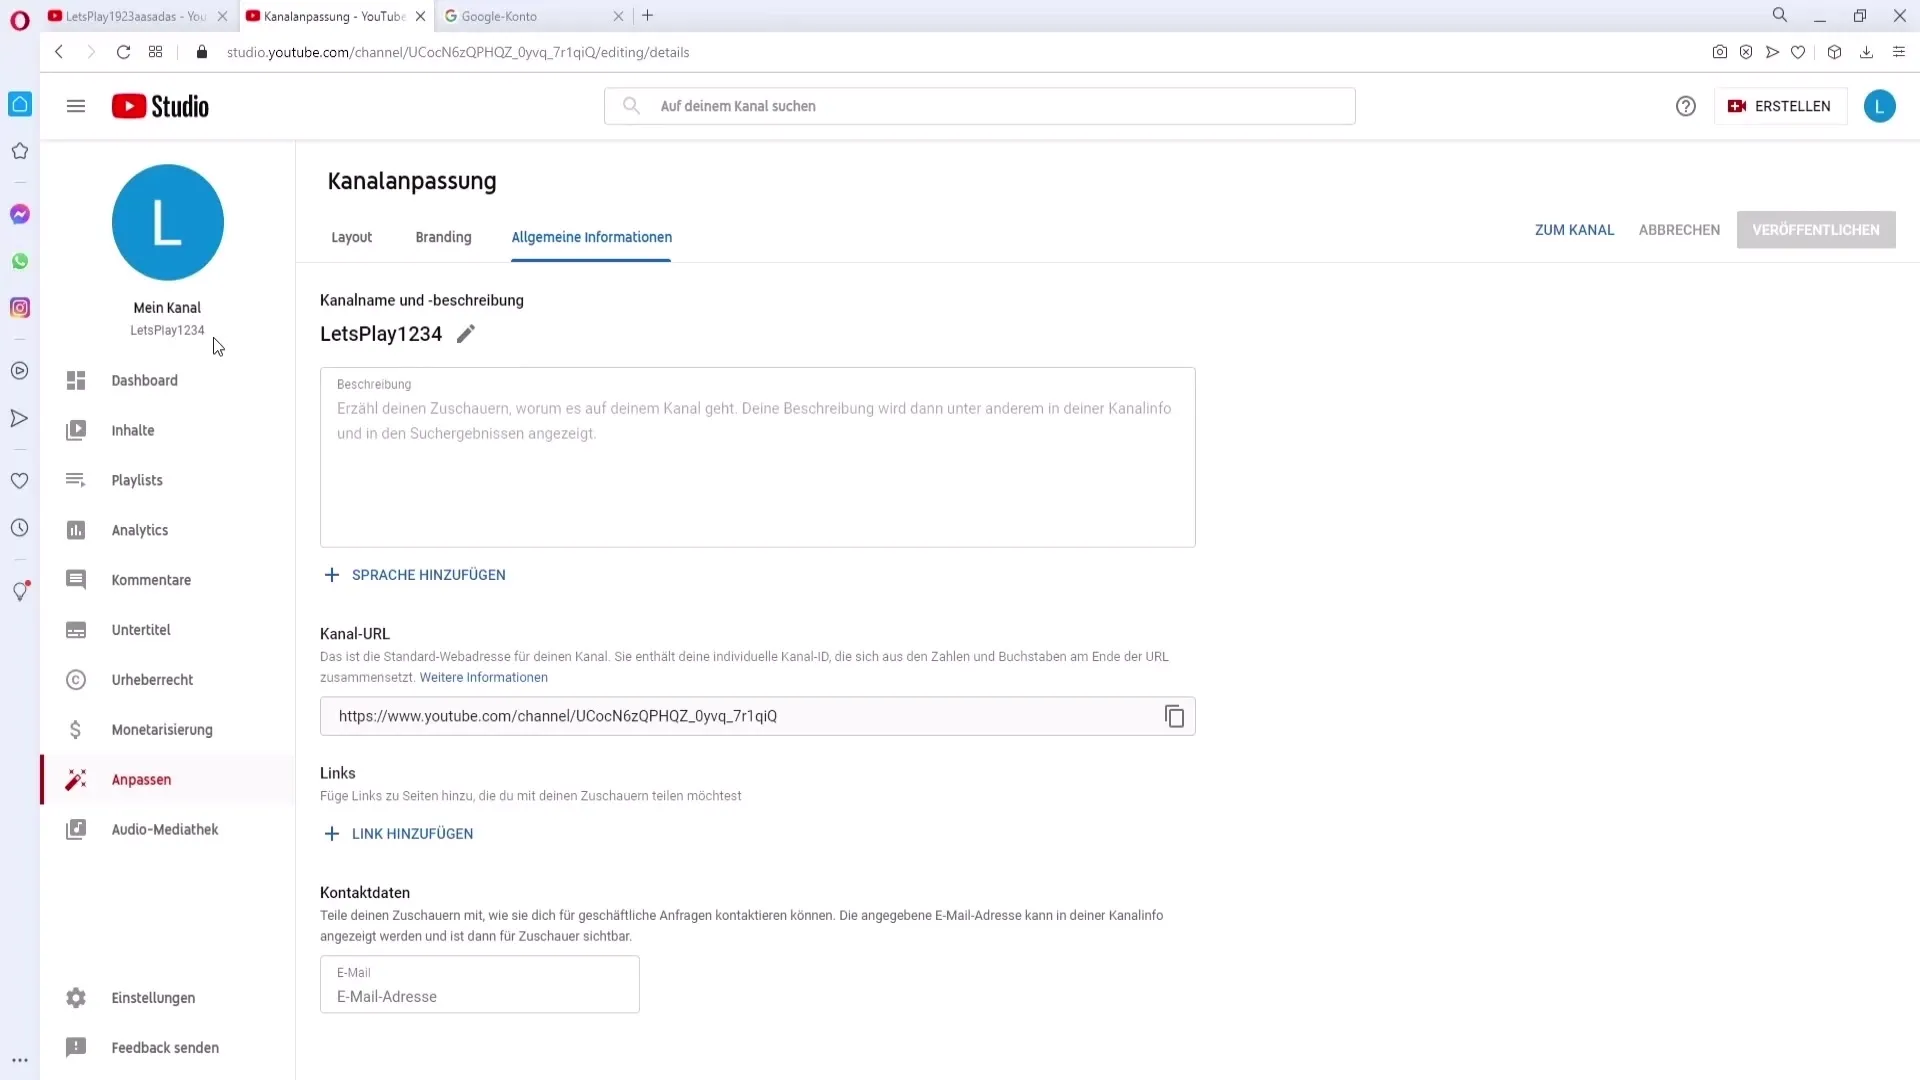Open Monetarisierung settings
This screenshot has width=1920, height=1080.
coord(162,728)
